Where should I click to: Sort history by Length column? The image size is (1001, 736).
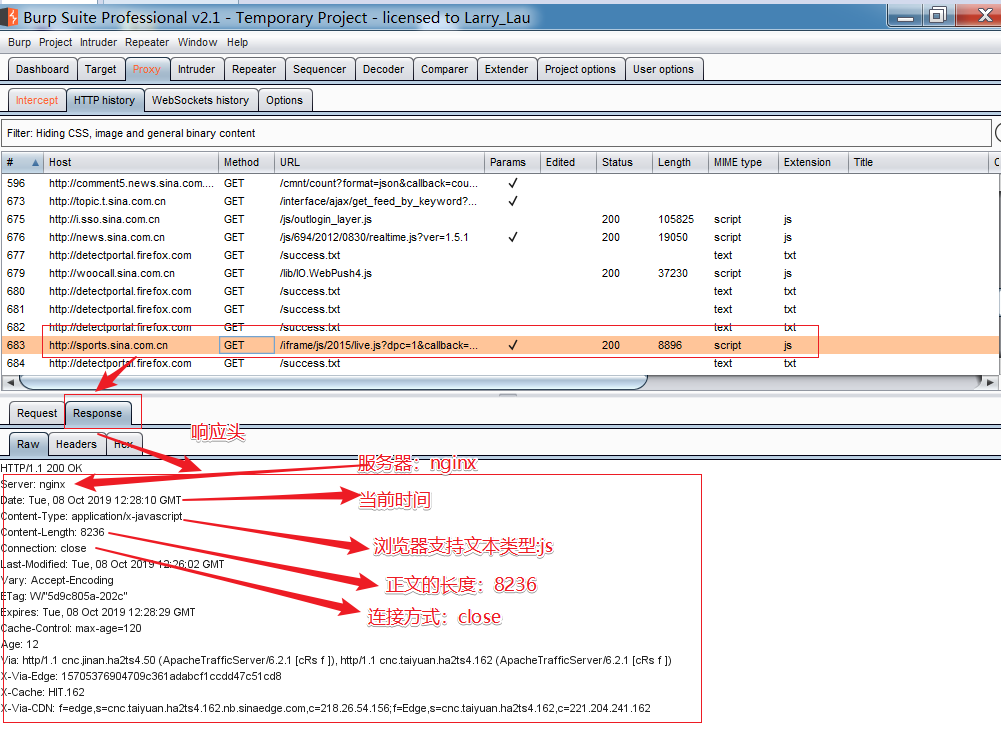[x=681, y=162]
